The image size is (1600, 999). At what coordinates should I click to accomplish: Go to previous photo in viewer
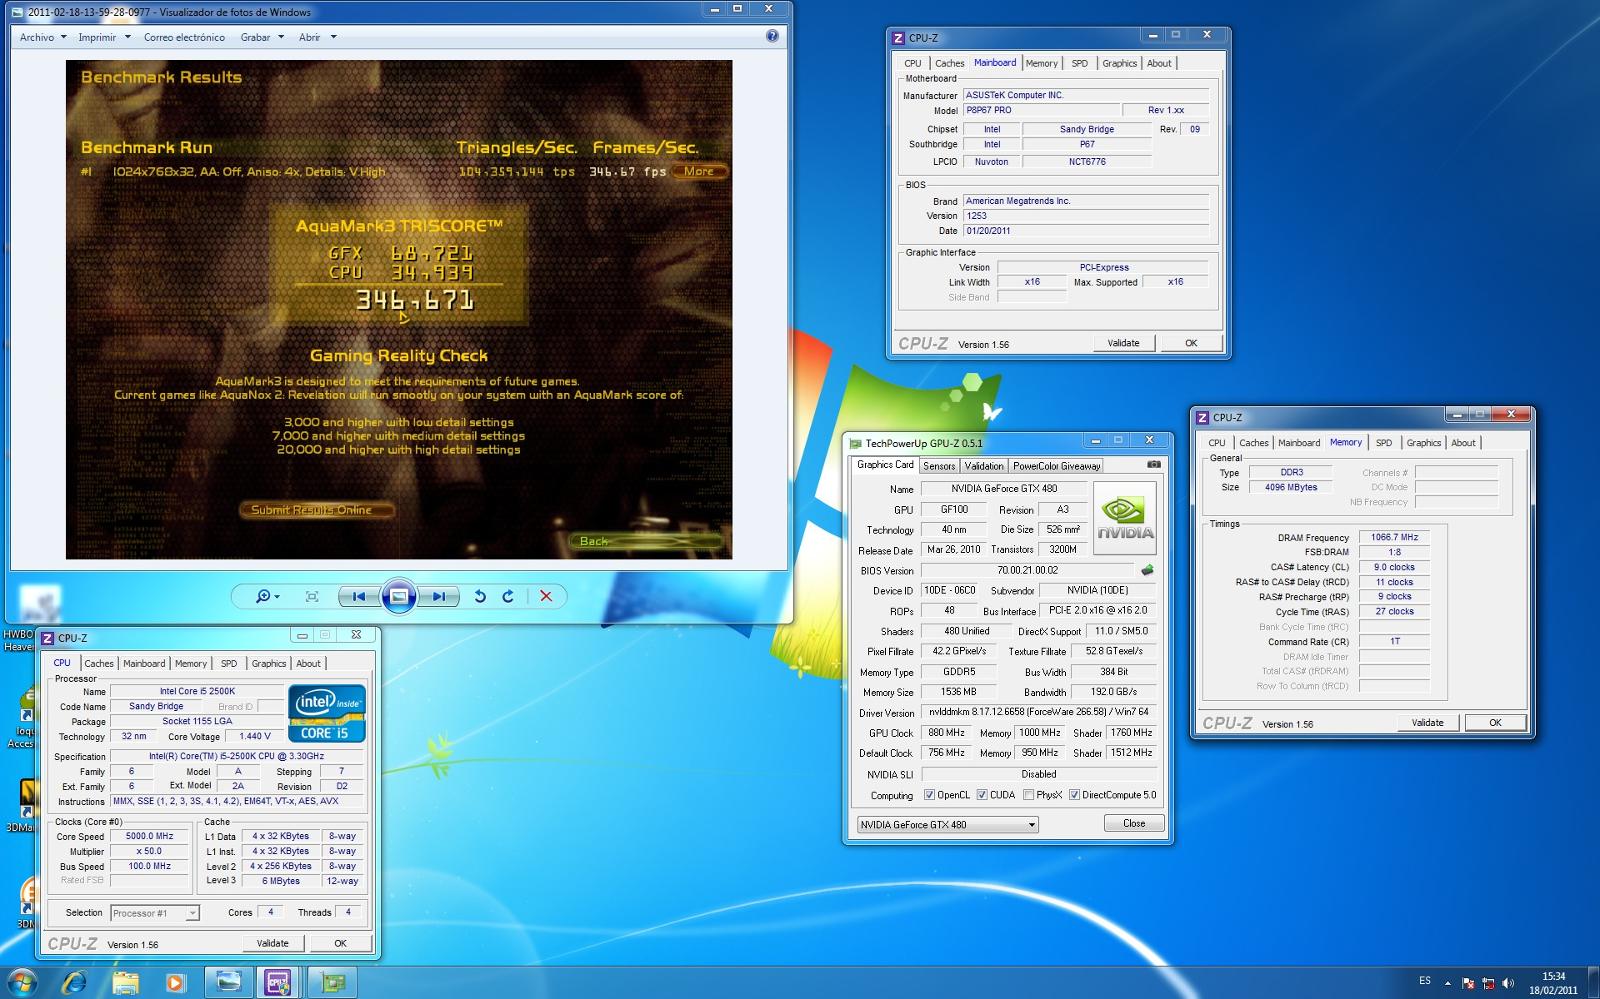[358, 596]
